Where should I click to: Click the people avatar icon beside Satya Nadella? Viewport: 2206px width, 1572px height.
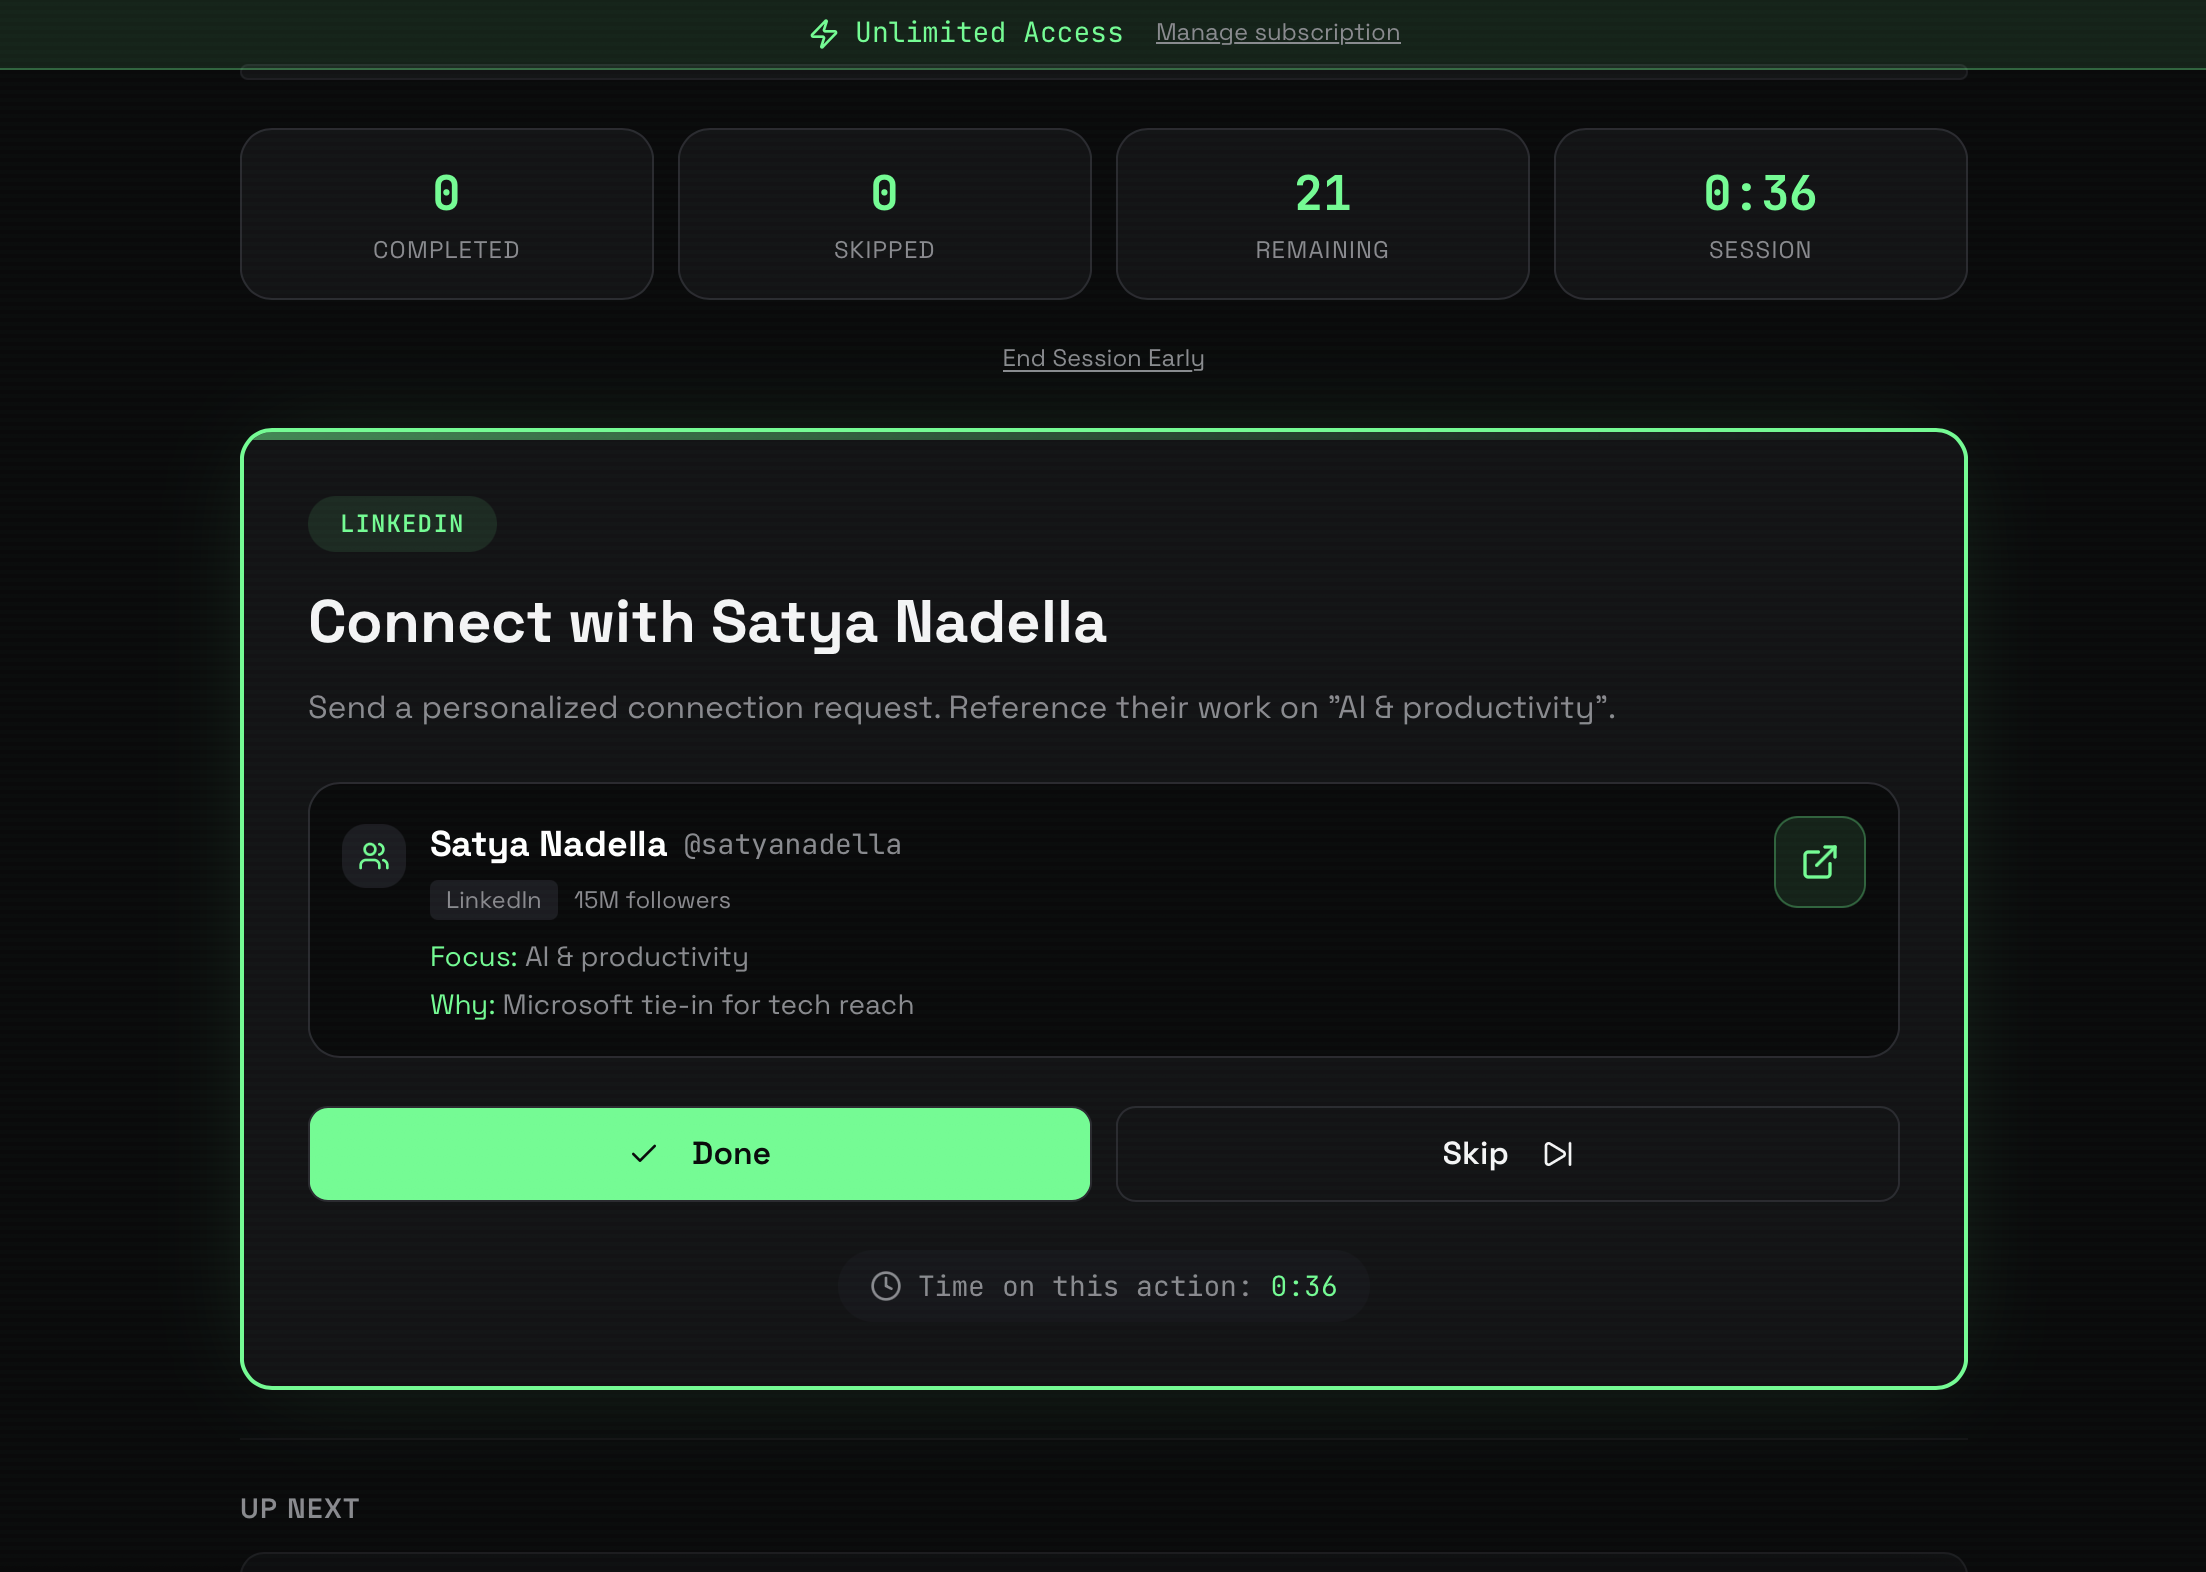pyautogui.click(x=374, y=856)
